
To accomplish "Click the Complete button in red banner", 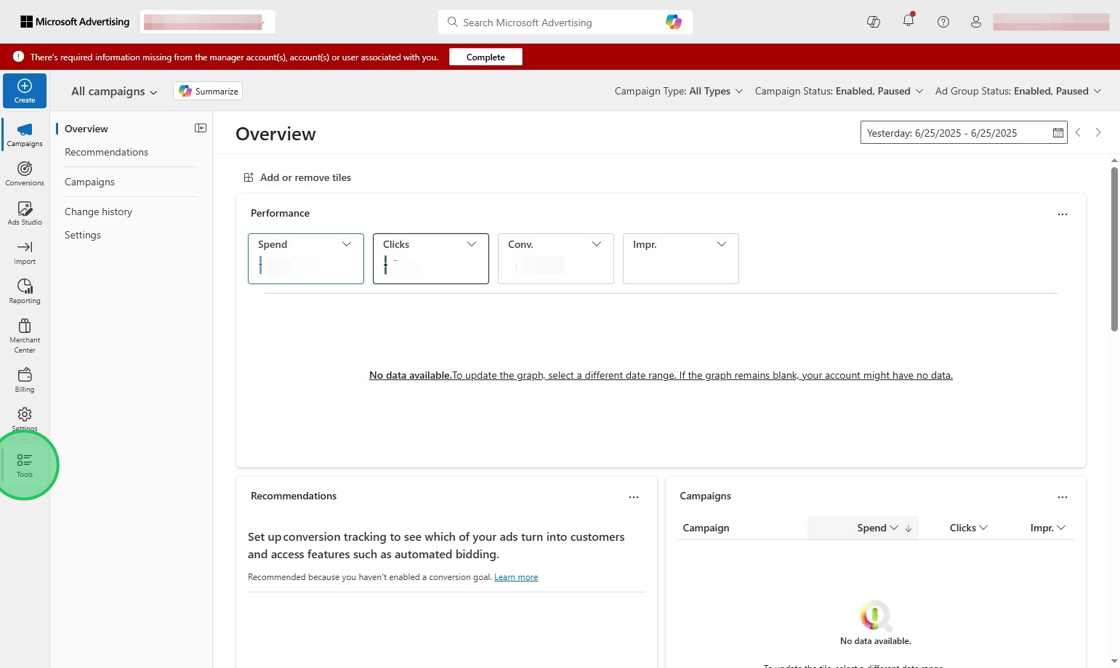I will [x=486, y=57].
